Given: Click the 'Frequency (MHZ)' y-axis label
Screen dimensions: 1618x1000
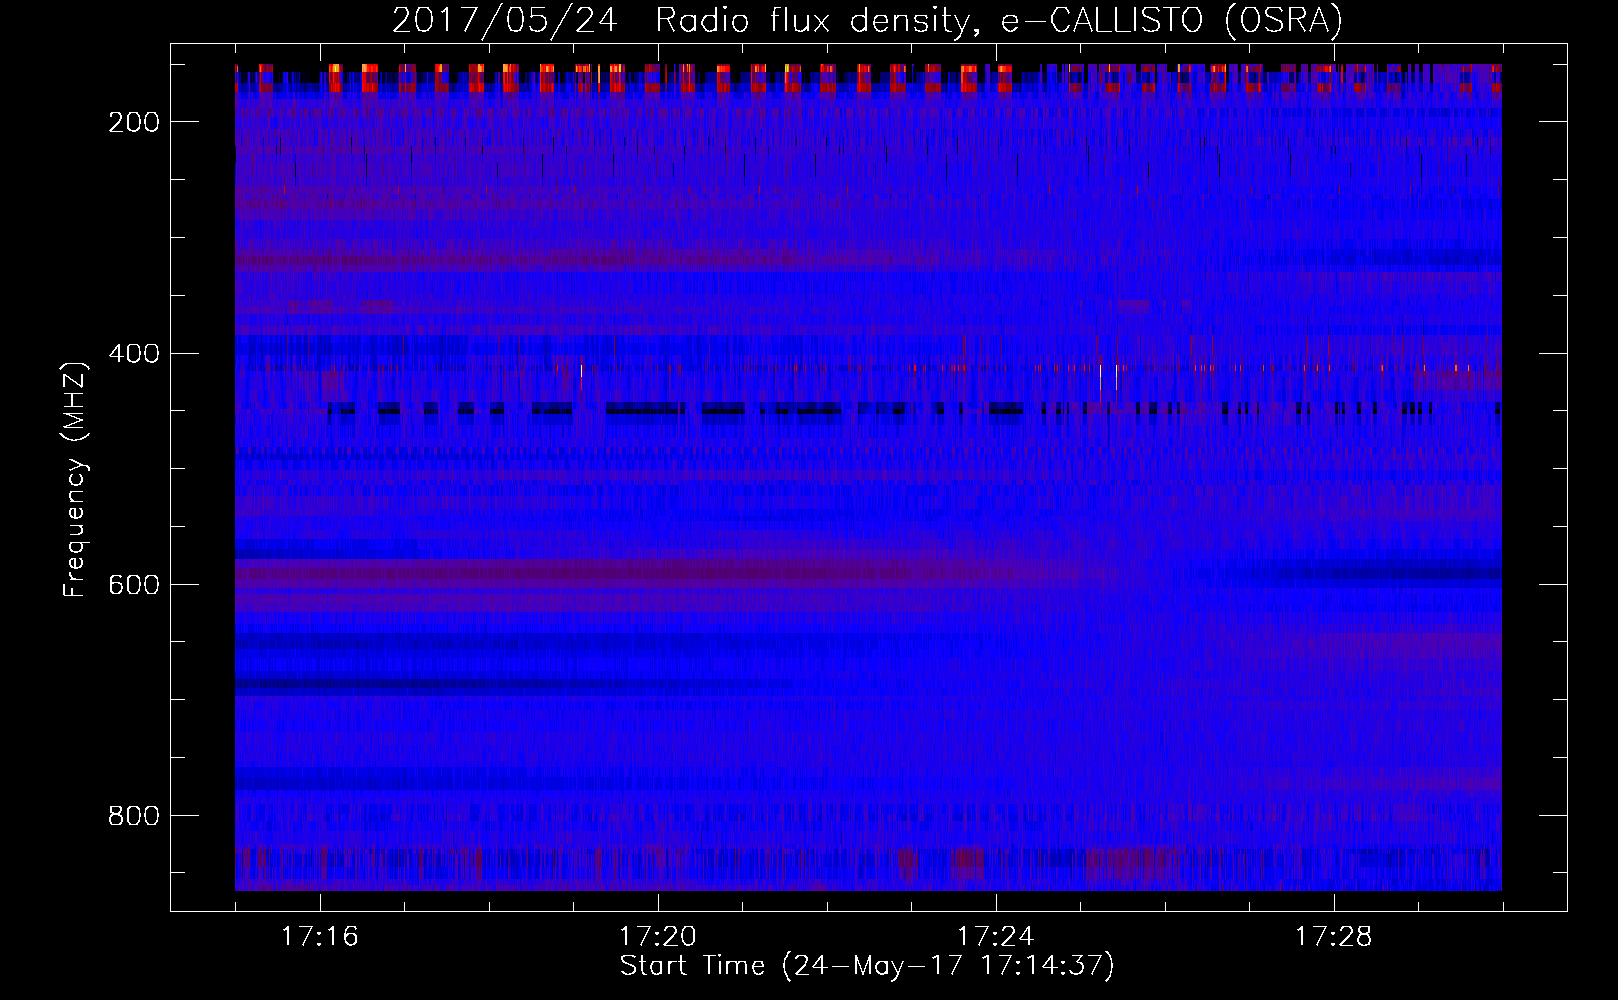Looking at the screenshot, I should coord(75,479).
